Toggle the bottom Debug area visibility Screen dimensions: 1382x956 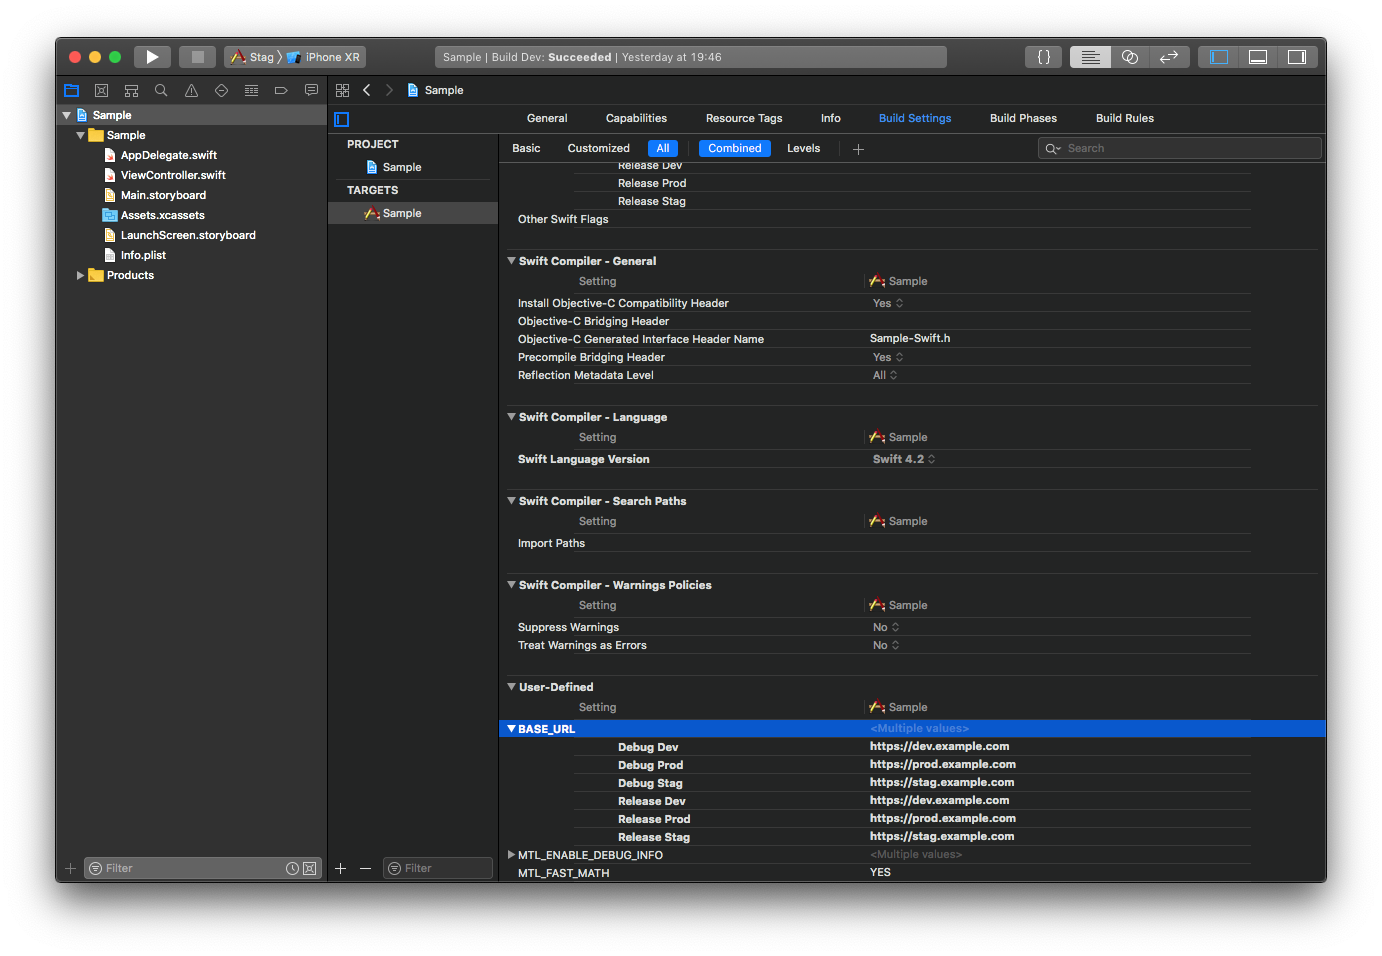(x=1258, y=57)
